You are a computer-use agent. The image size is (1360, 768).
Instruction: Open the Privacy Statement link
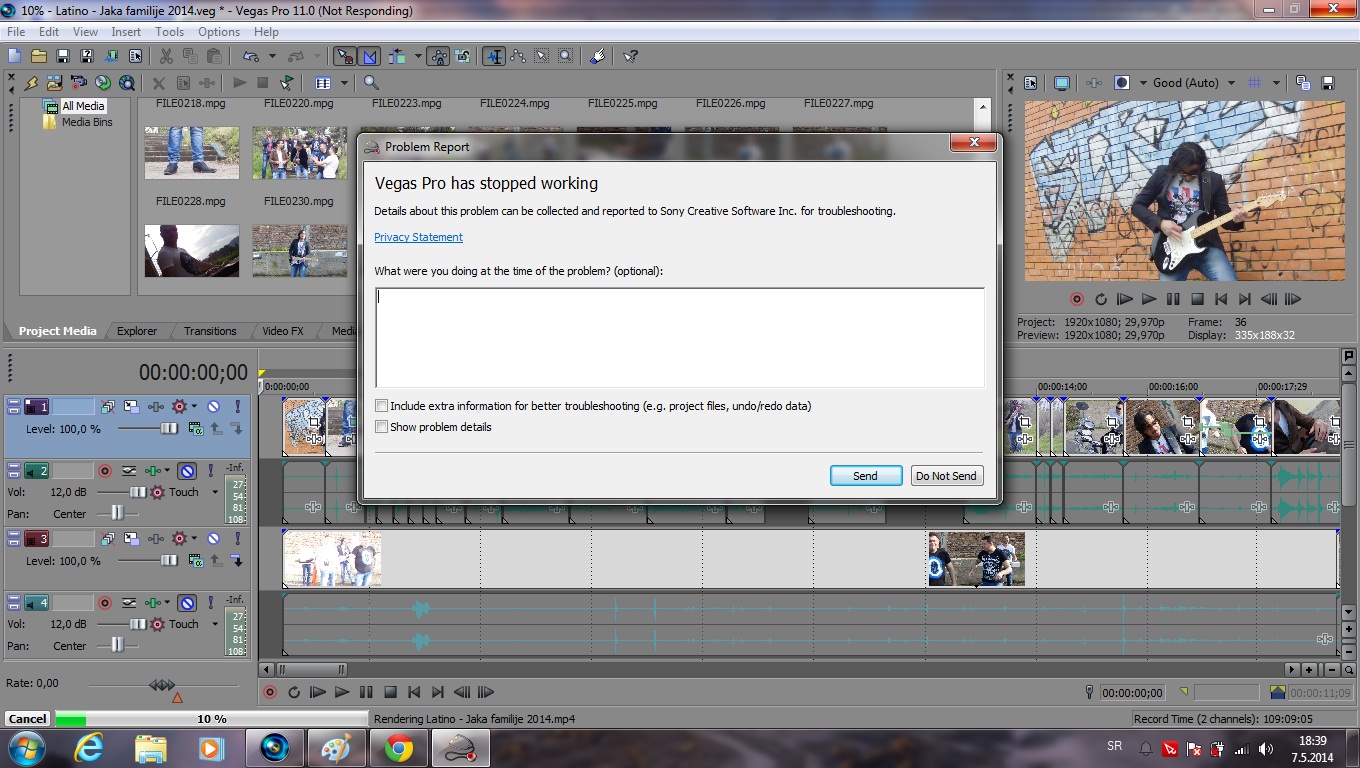coord(418,237)
